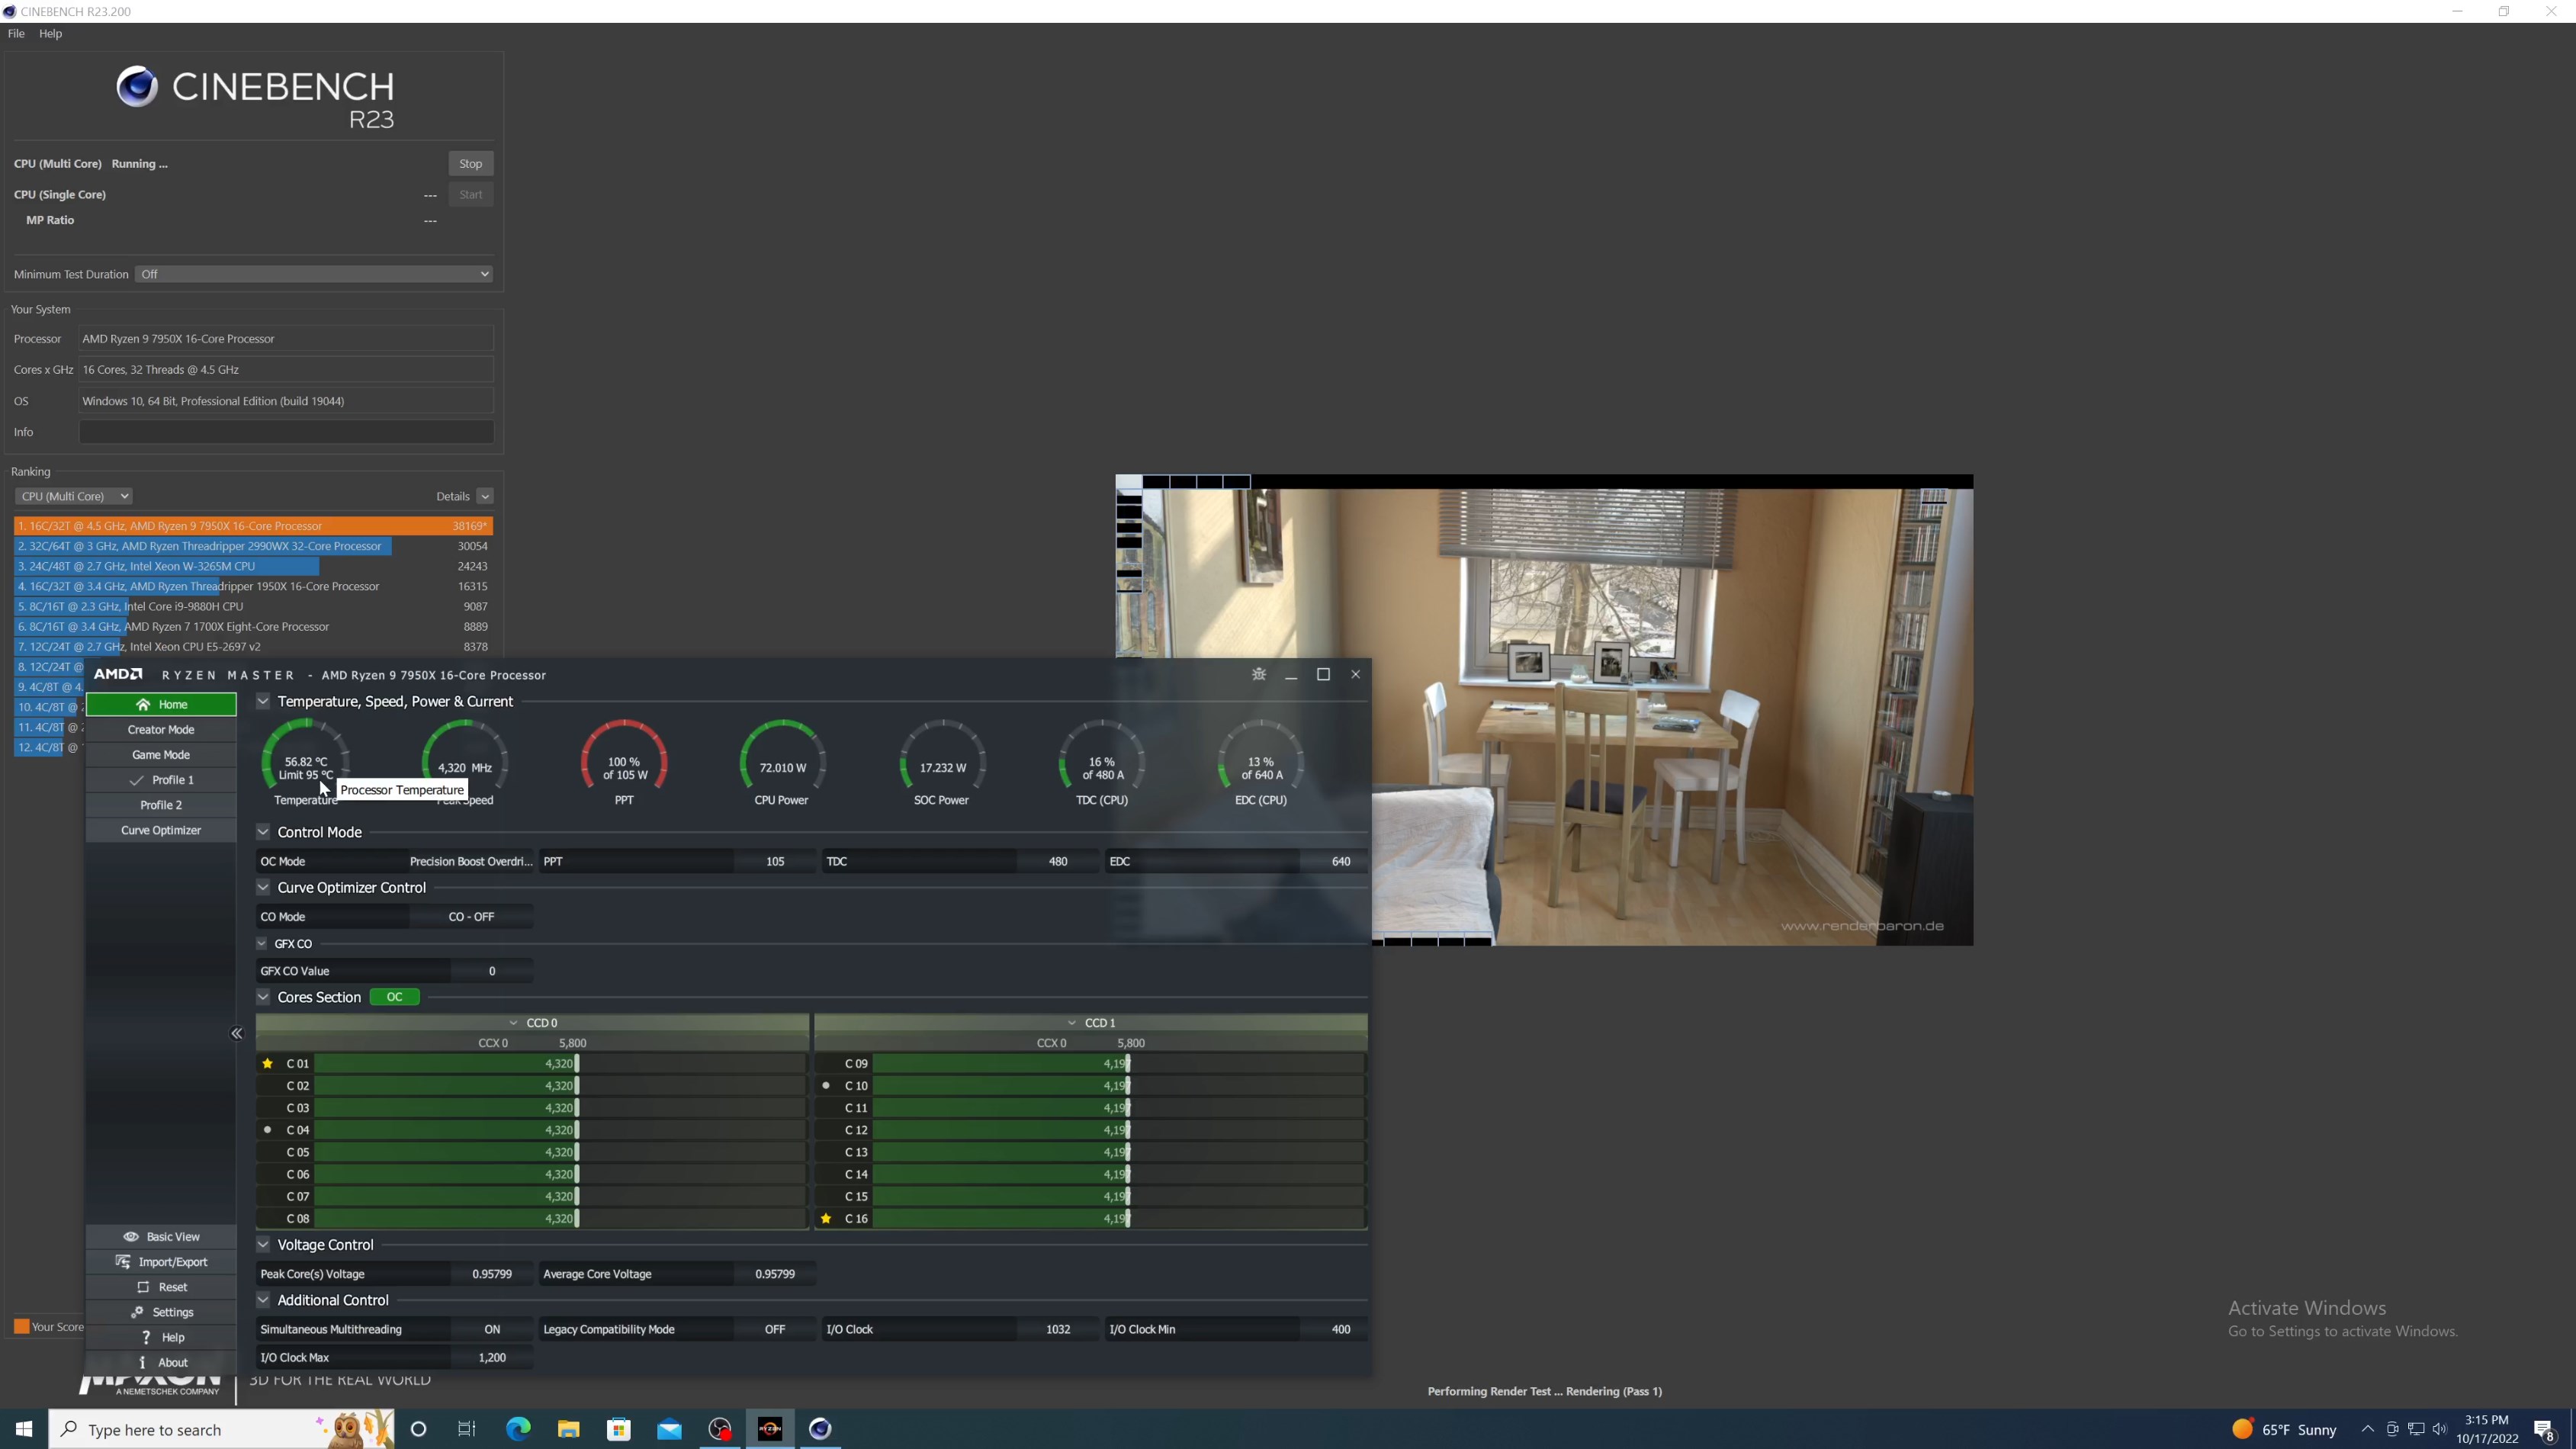Open the File menu in Cinebench

tap(16, 33)
